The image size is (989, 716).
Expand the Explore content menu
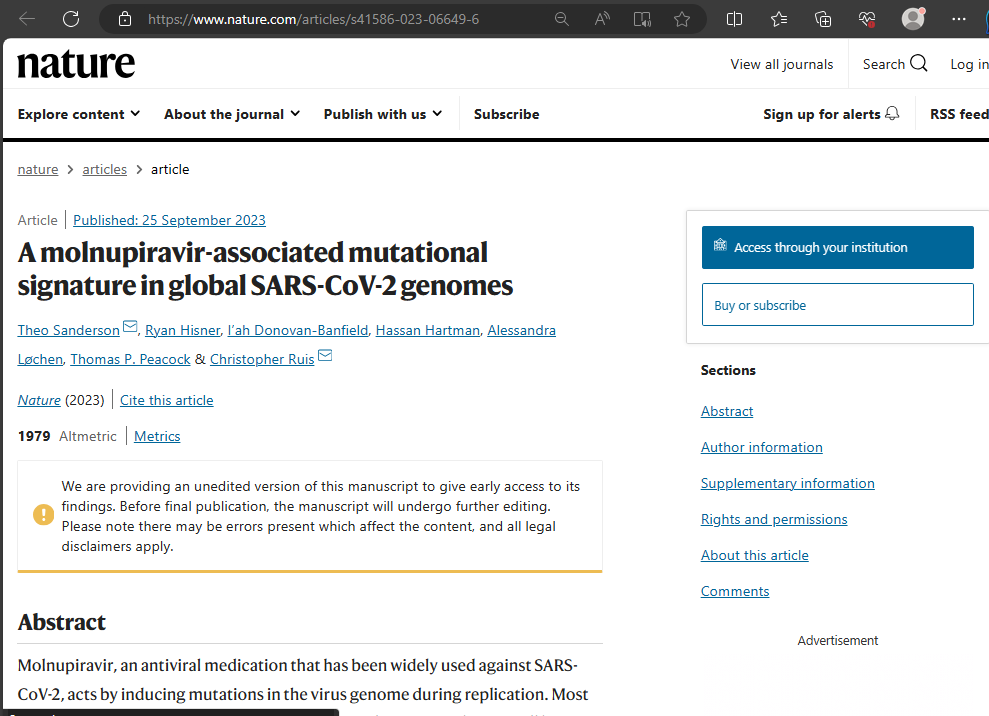[79, 114]
